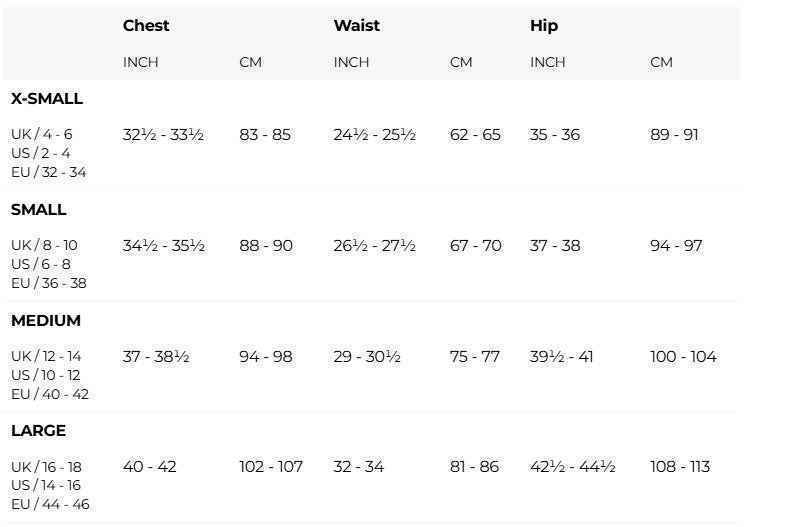Click the EU / 40 - 42 label

(50, 394)
